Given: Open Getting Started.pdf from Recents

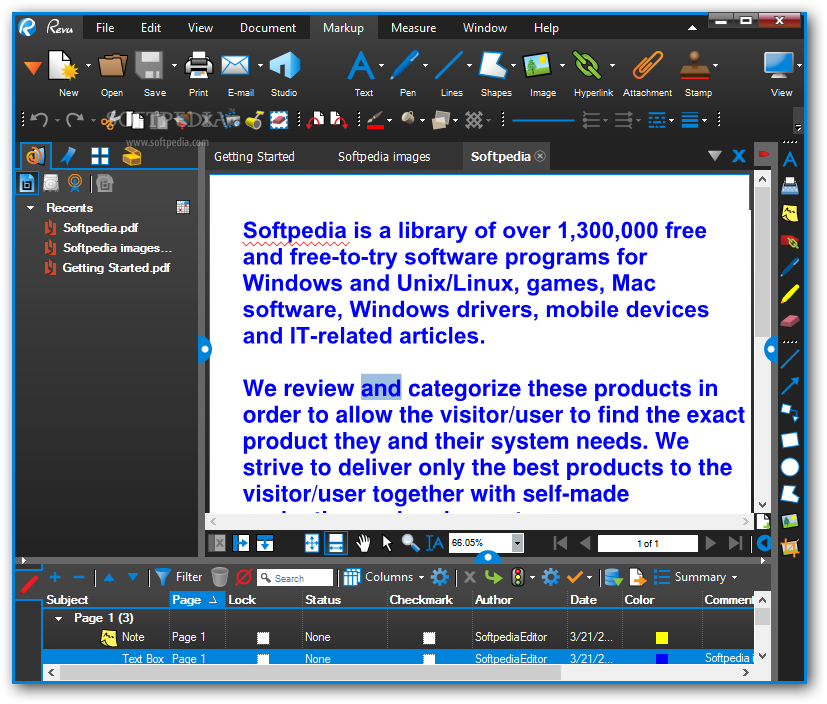Looking at the screenshot, I should pyautogui.click(x=116, y=268).
